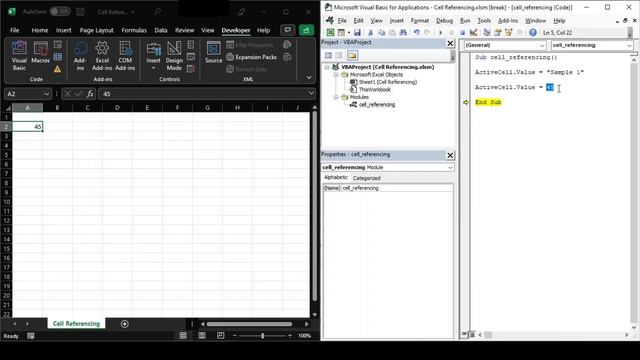Click the Reset stop icon in VBA toolbar

[462, 32]
